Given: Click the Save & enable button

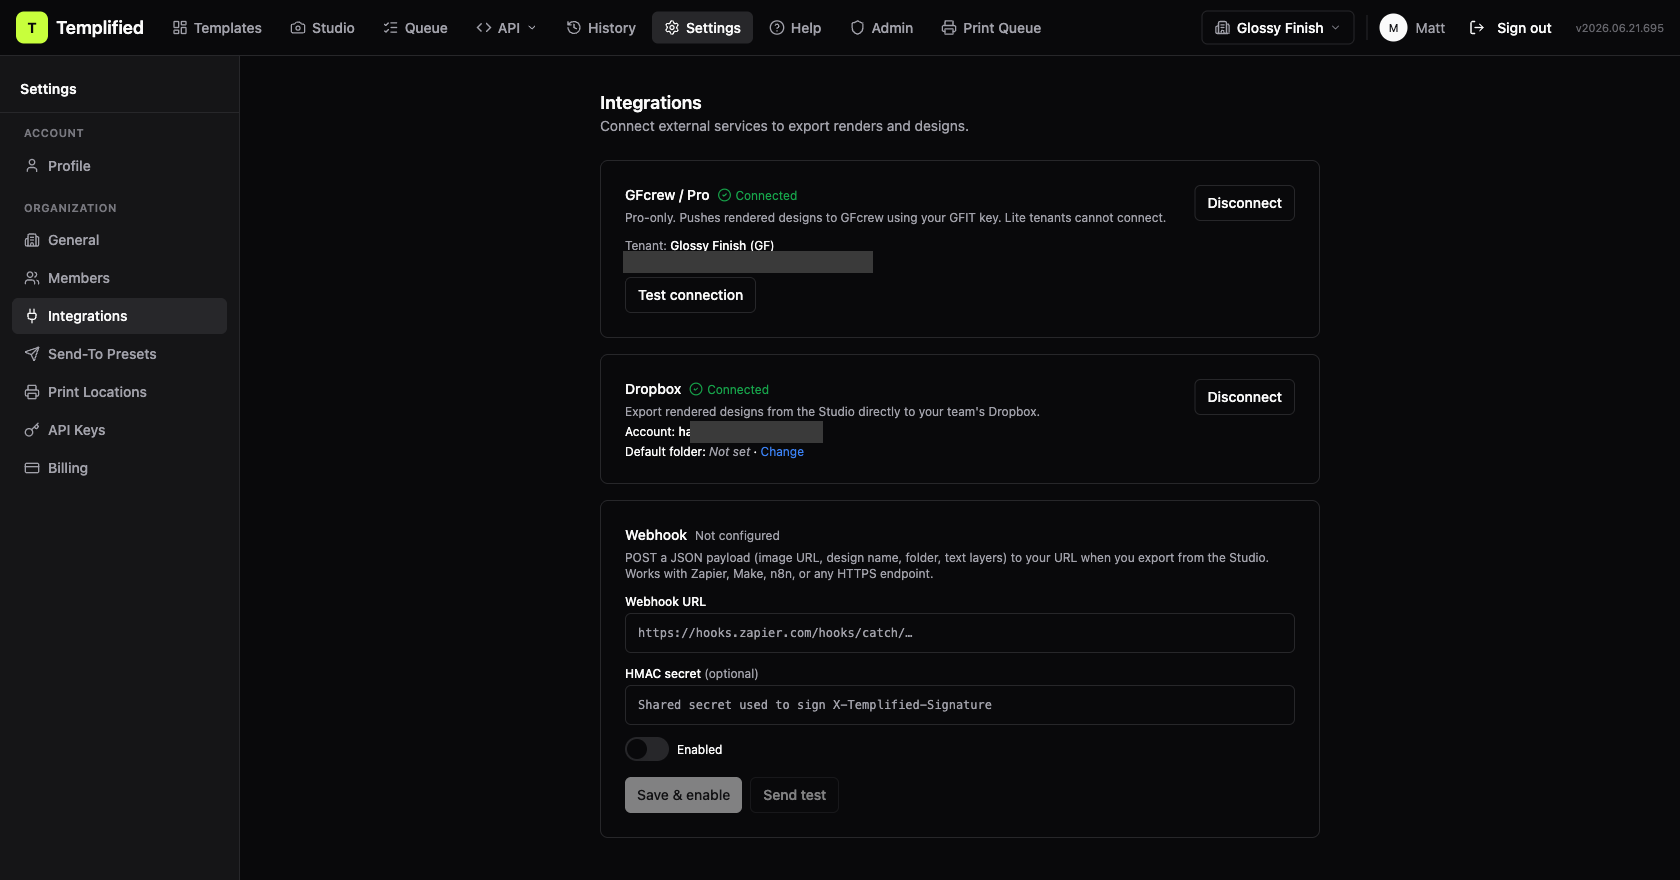Looking at the screenshot, I should [683, 795].
